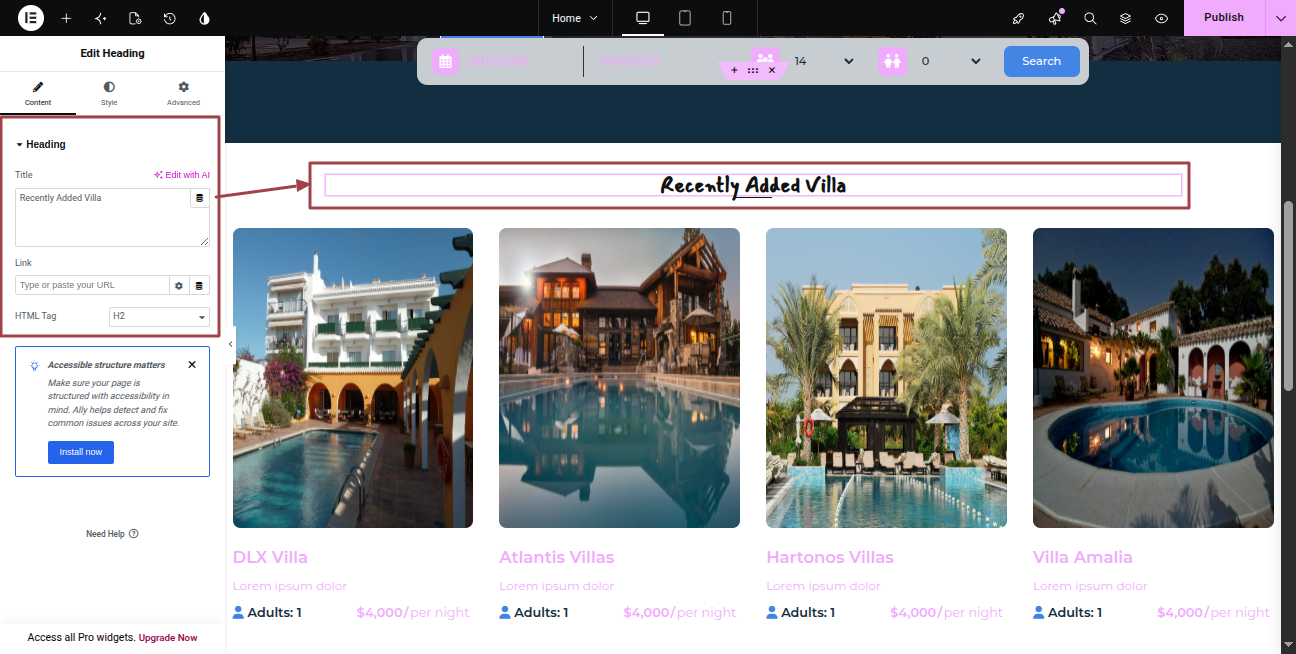
Task: Open the HTML Tag H2 dropdown
Action: click(x=159, y=316)
